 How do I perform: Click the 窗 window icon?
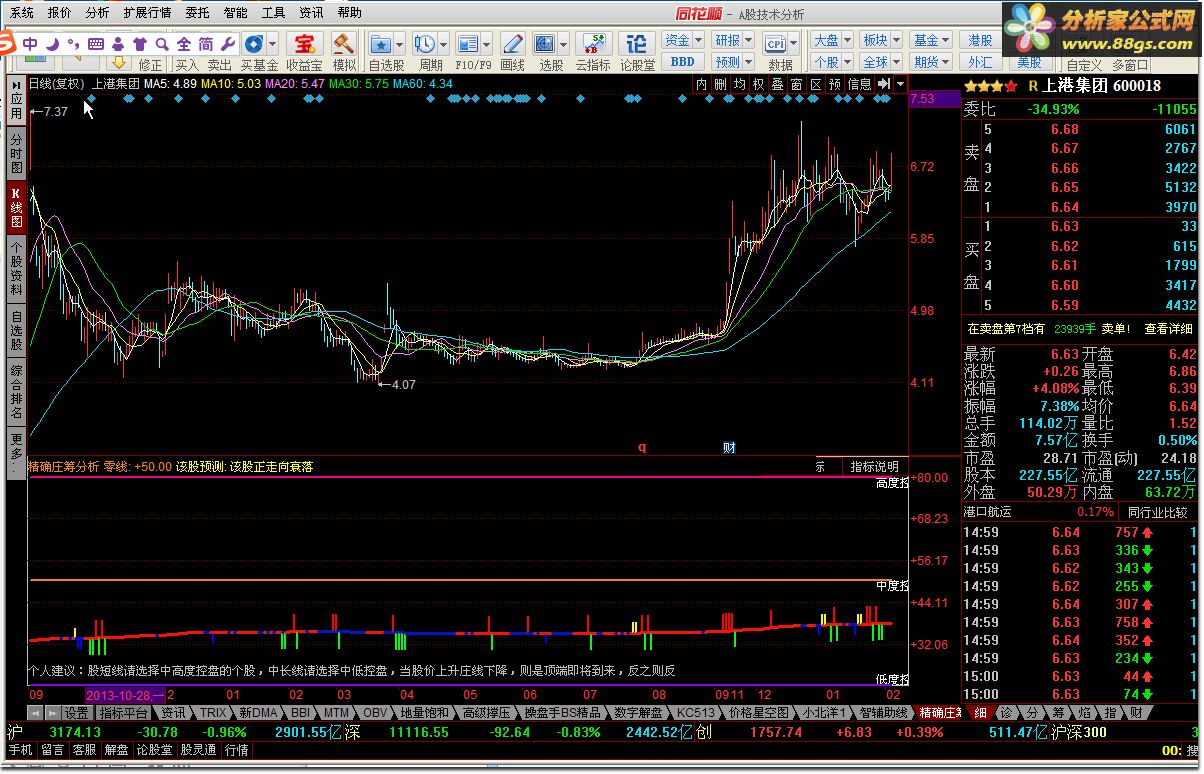click(x=796, y=85)
